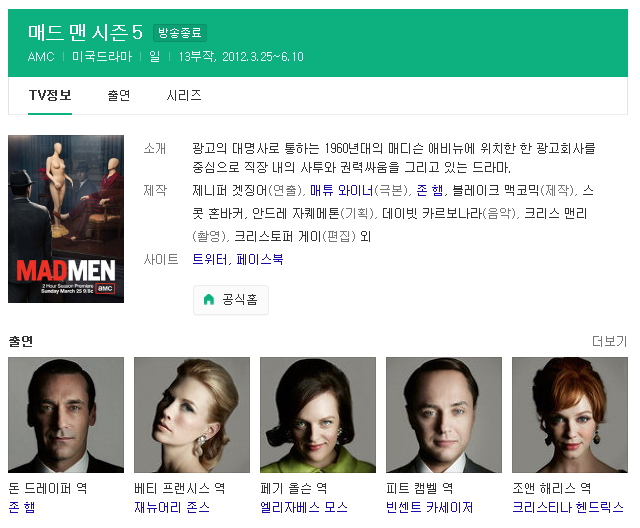Open 매튜 와이너 writer link
The width and height of the screenshot is (640, 528).
coord(341,191)
